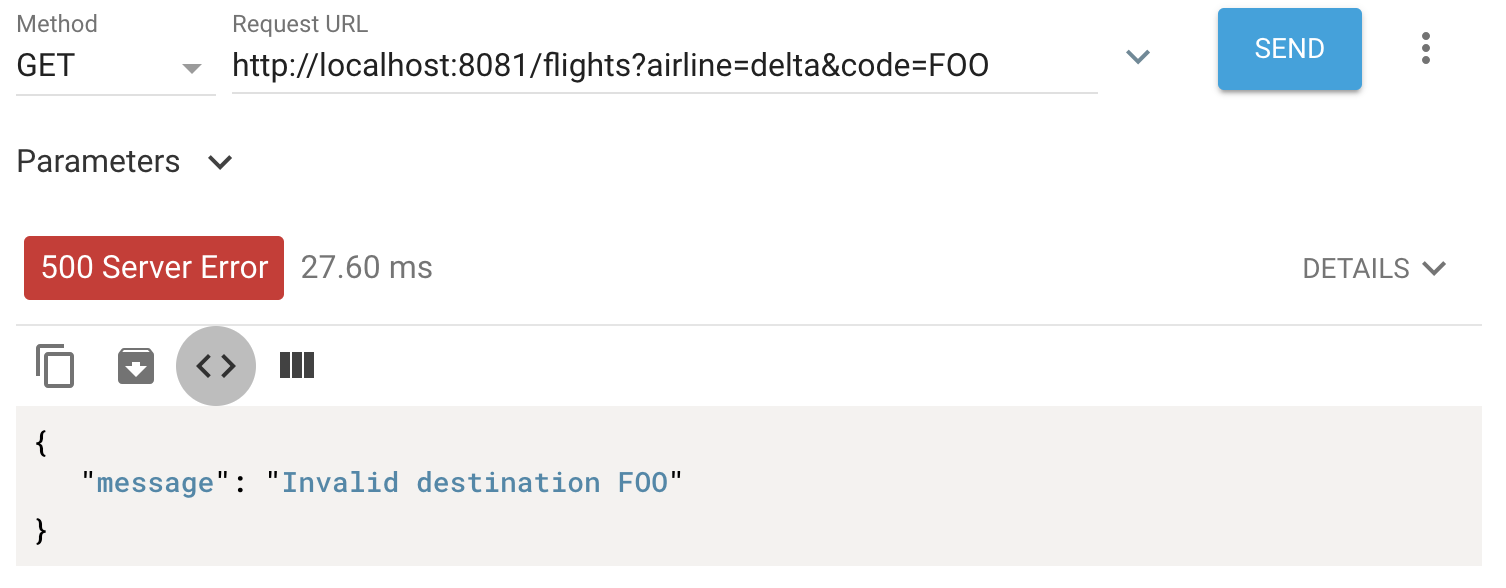Select the GET method value

coord(46,66)
